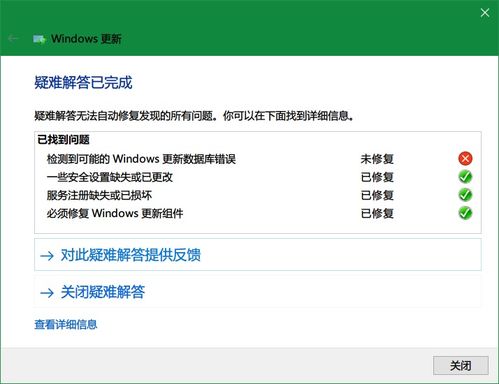Viewport: 499px width, 384px height.
Task: Click green checkmark beside 一些安全设置缺失或已更改
Action: (465, 177)
